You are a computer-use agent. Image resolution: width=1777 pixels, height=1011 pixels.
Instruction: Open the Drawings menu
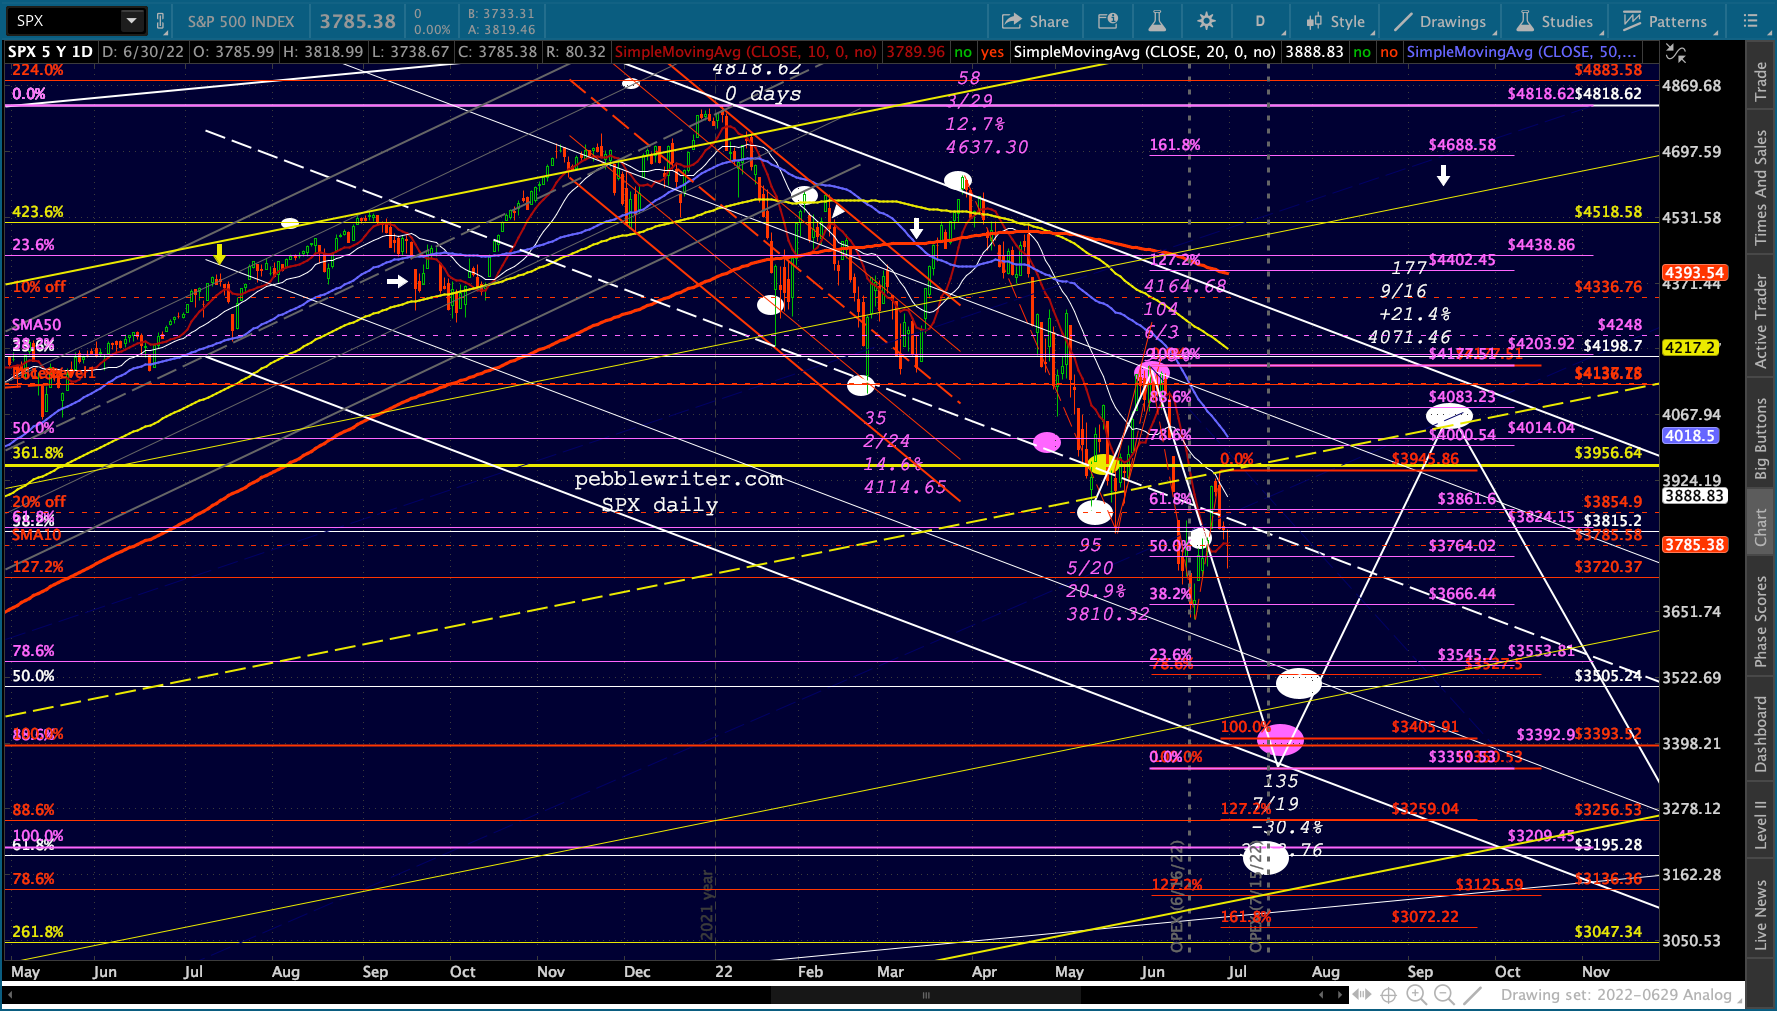click(x=1441, y=21)
